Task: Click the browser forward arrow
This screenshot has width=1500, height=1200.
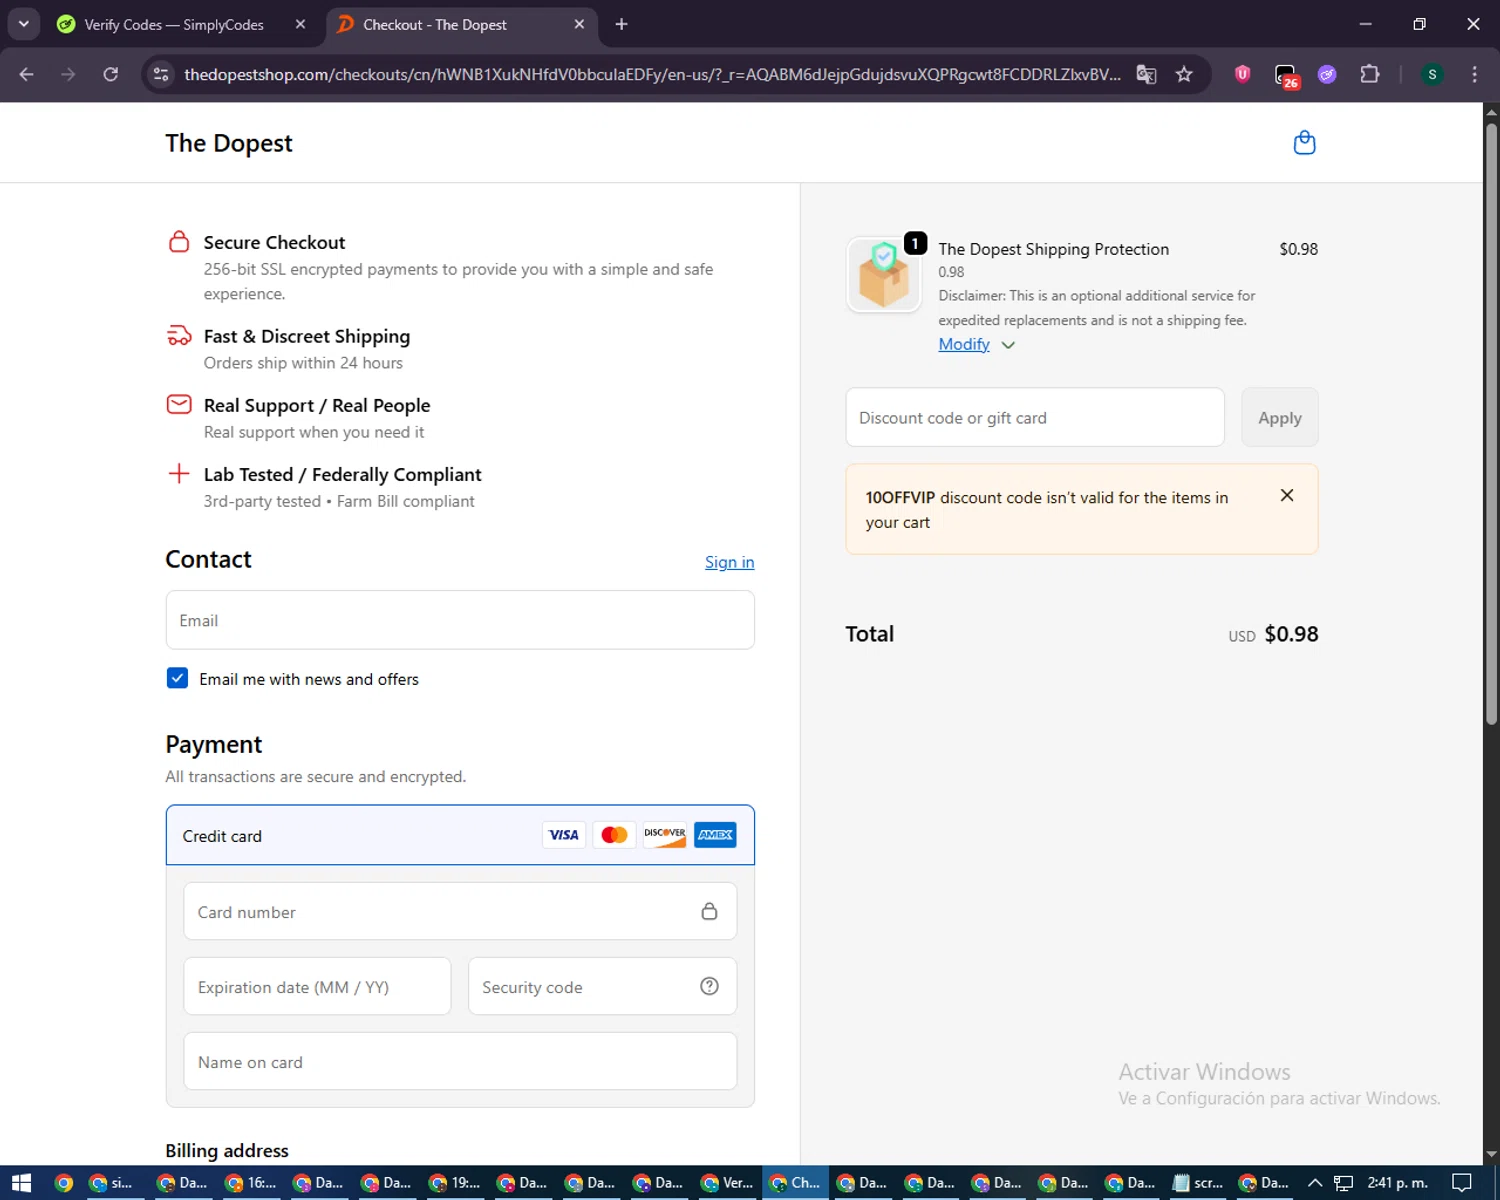Action: (x=68, y=74)
